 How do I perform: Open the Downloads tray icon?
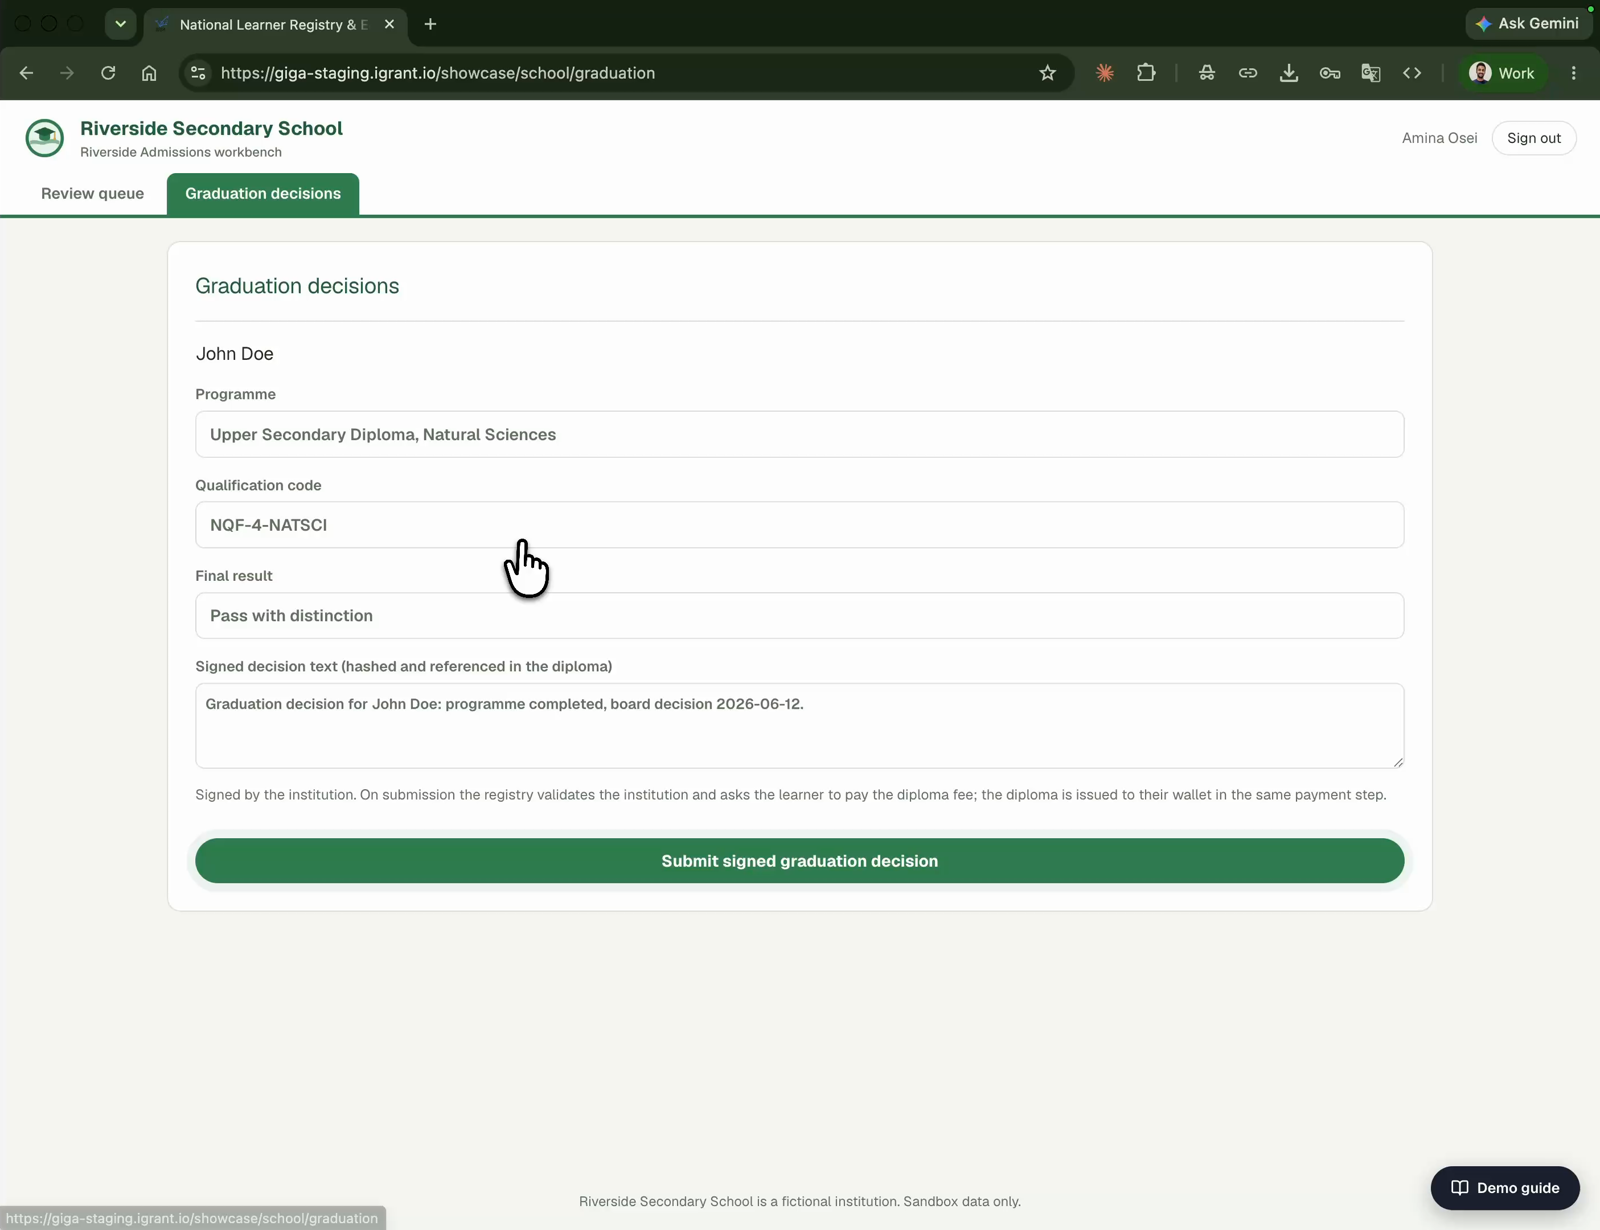1289,73
